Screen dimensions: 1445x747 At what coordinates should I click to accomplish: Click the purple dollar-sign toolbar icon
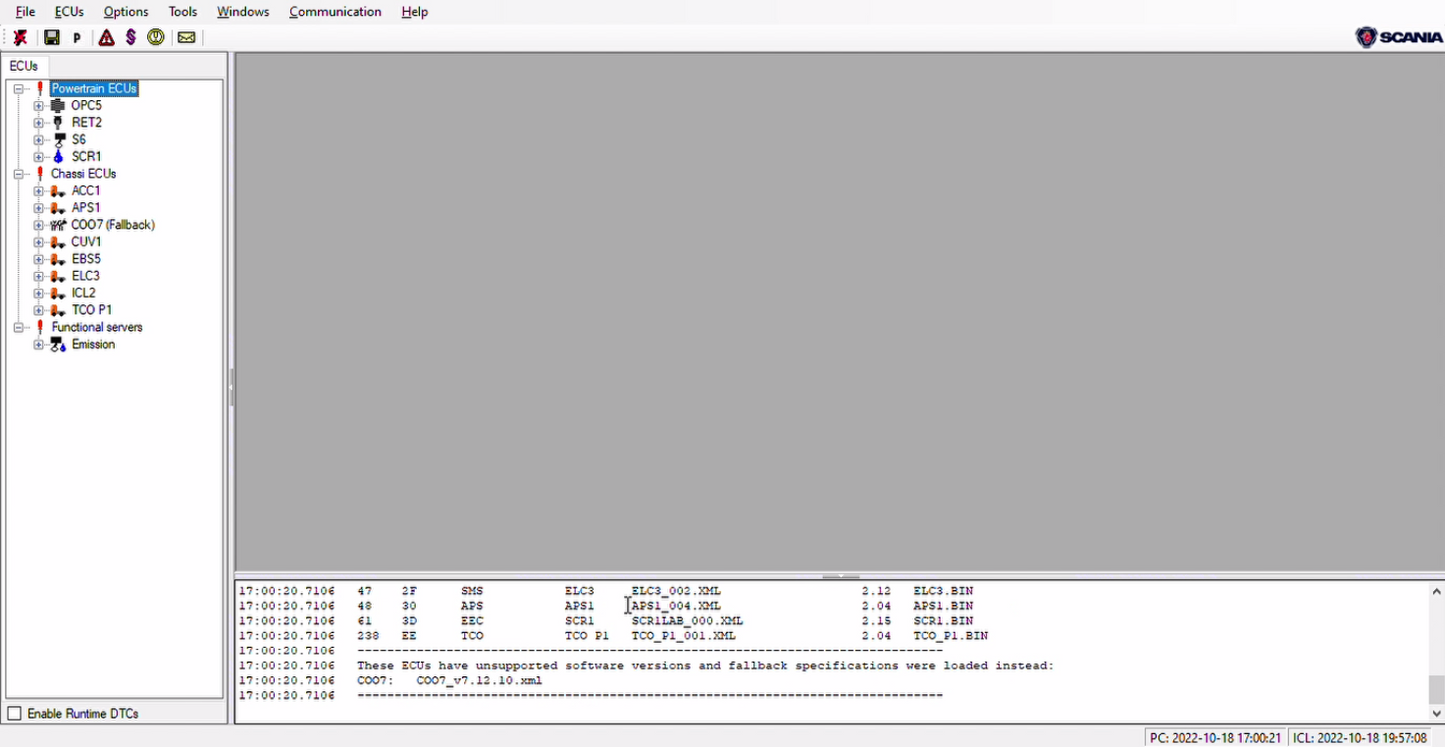pos(131,38)
